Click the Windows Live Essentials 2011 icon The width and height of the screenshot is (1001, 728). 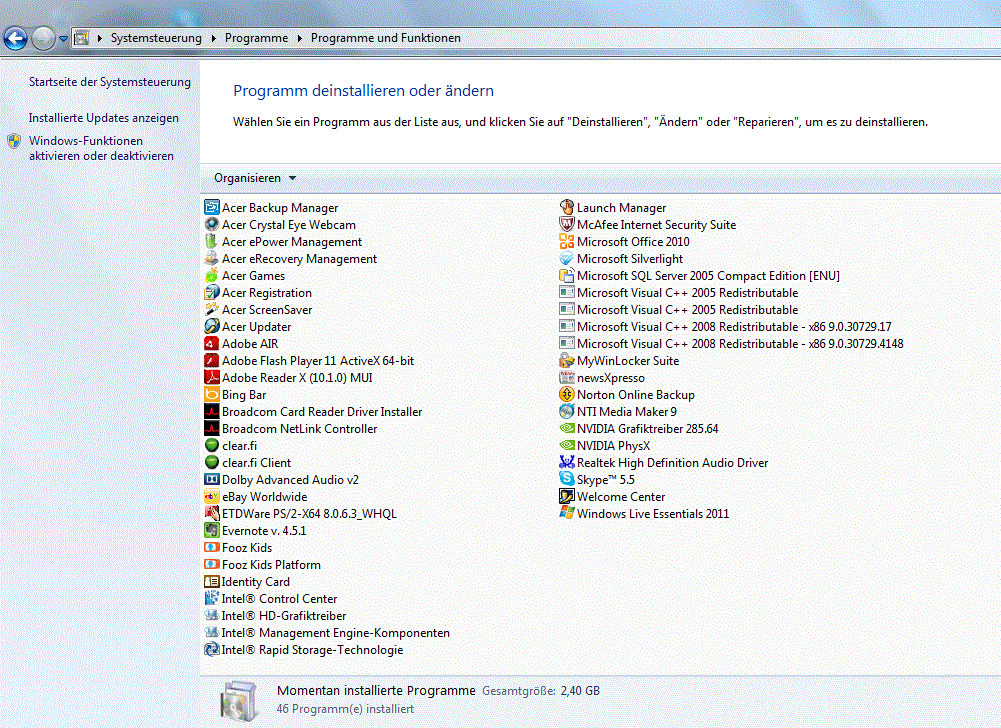point(567,513)
